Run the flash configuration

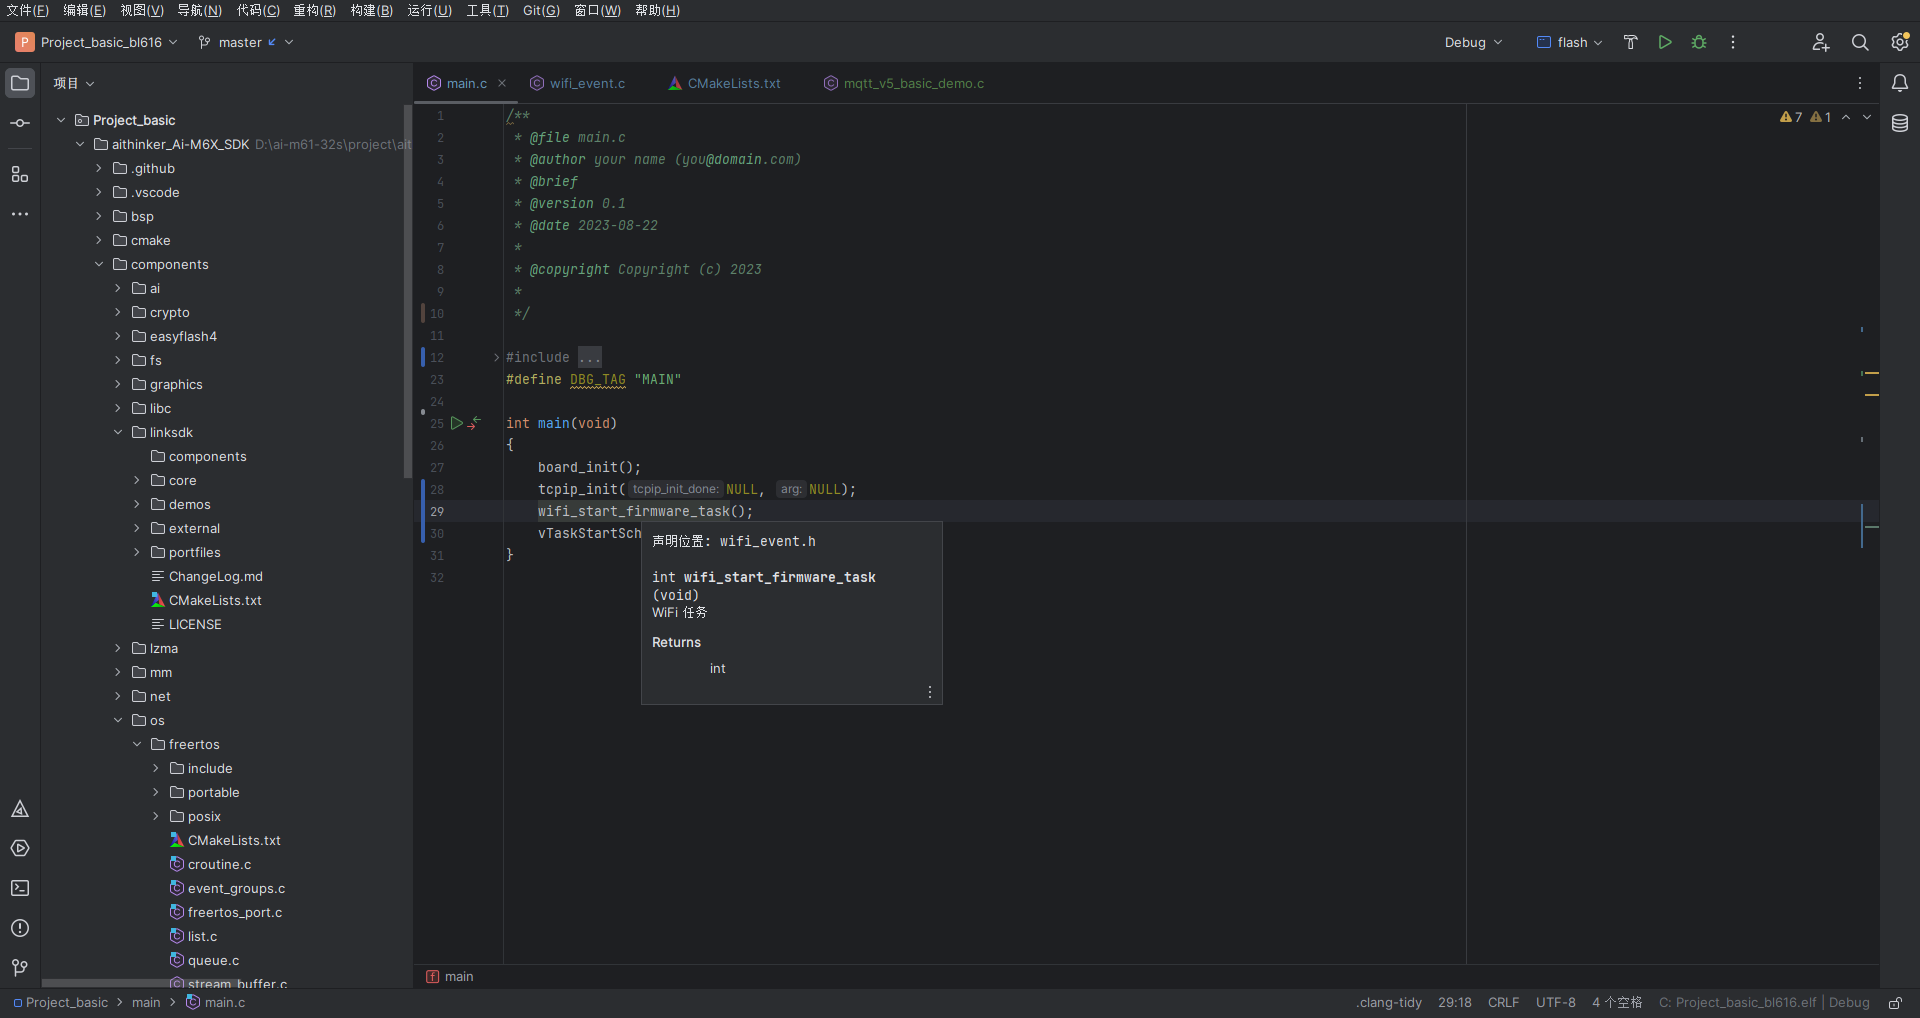(1665, 42)
